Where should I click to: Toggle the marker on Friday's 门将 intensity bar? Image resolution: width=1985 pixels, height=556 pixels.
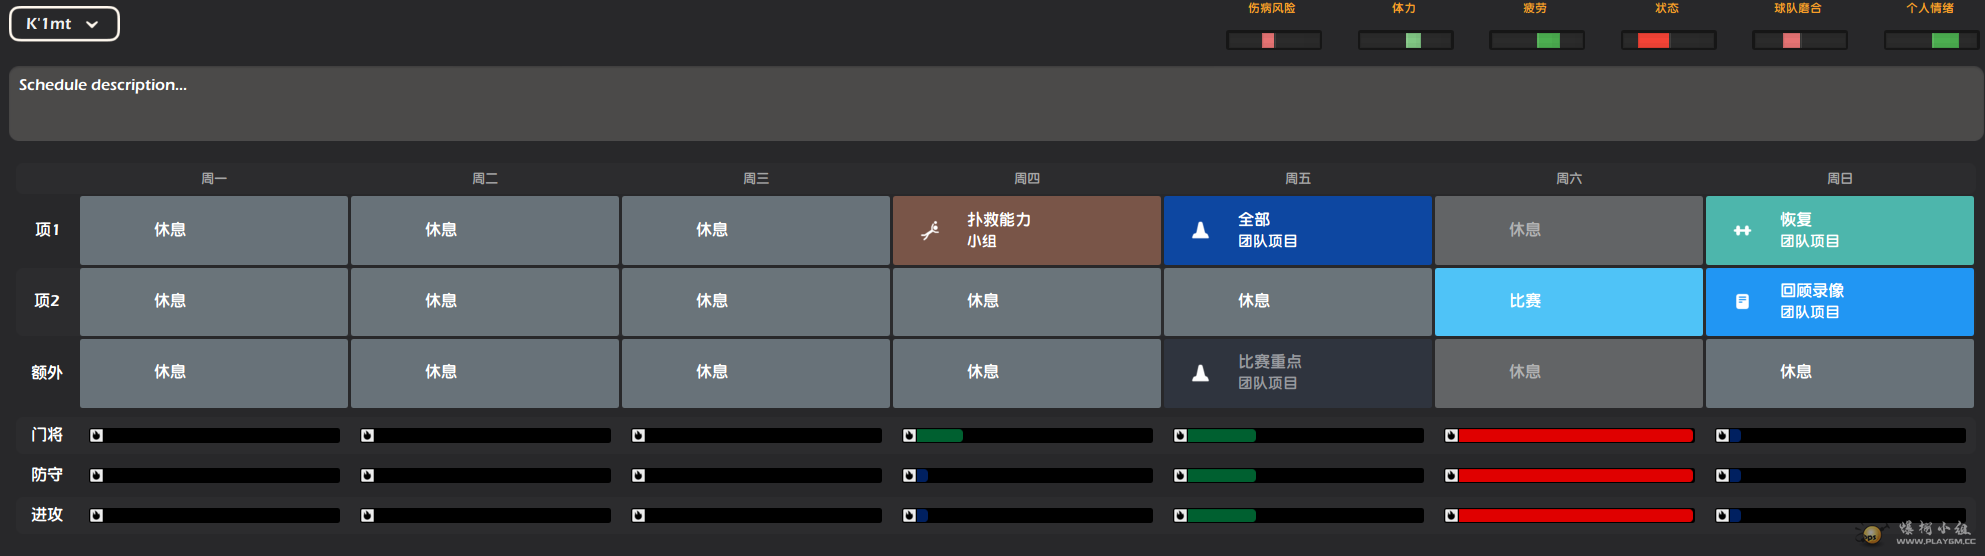point(1180,436)
